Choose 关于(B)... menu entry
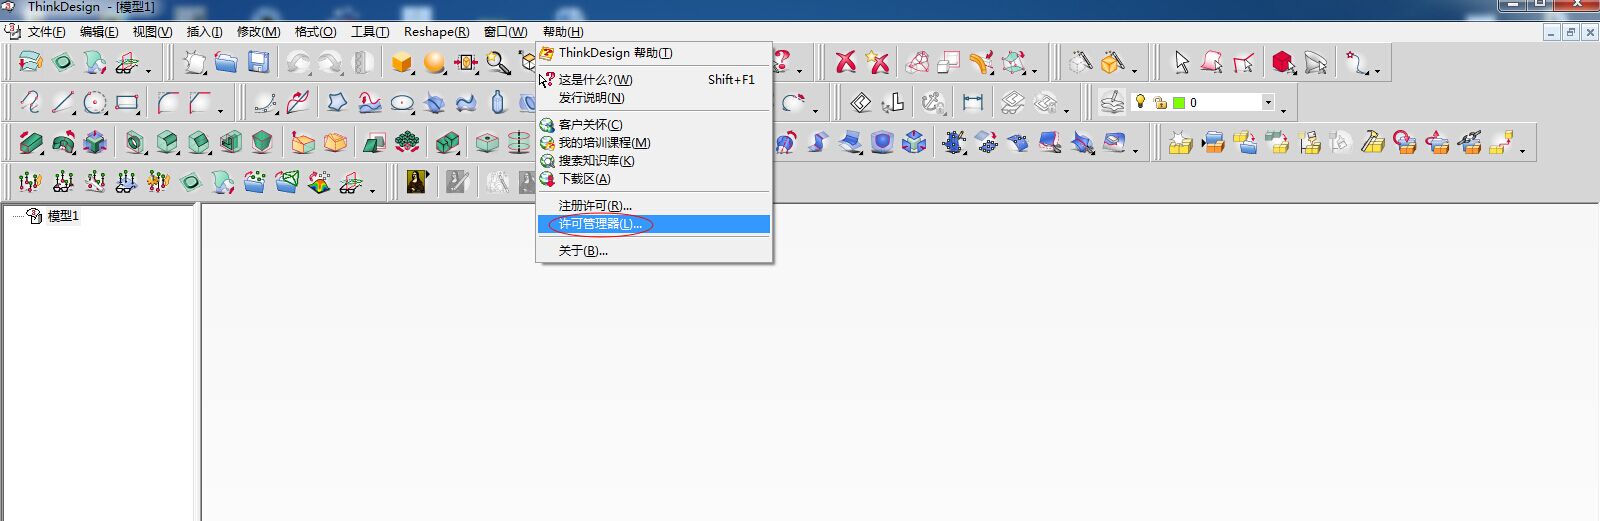This screenshot has height=521, width=1600. (583, 251)
